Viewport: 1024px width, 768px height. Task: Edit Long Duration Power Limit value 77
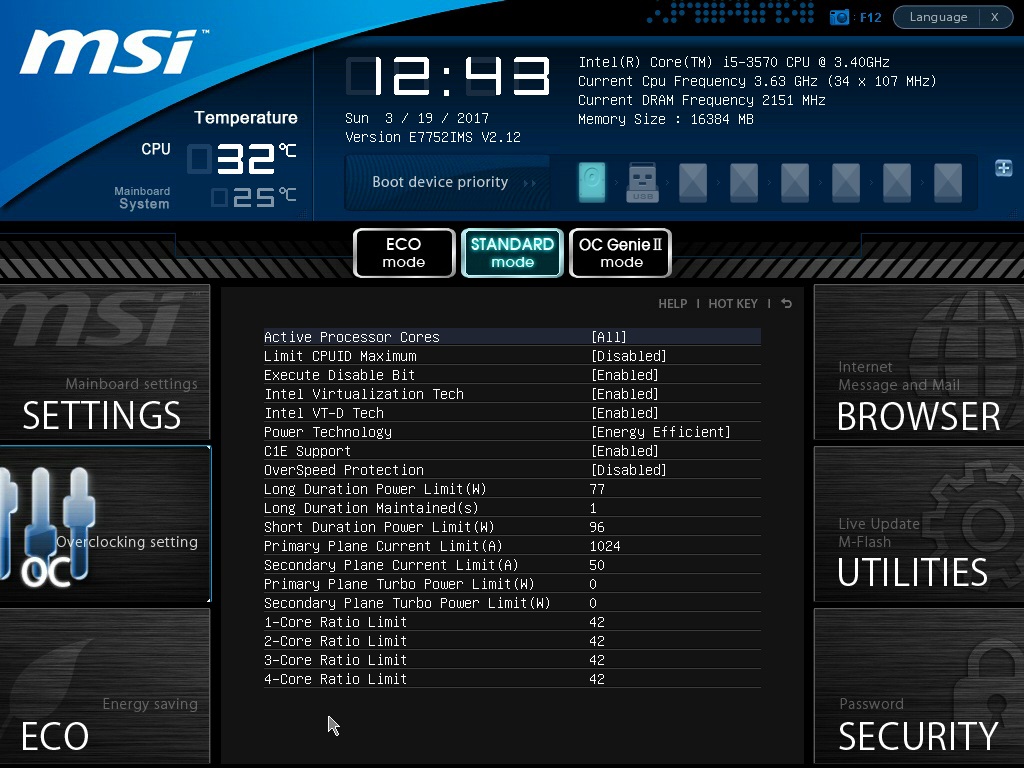point(597,489)
